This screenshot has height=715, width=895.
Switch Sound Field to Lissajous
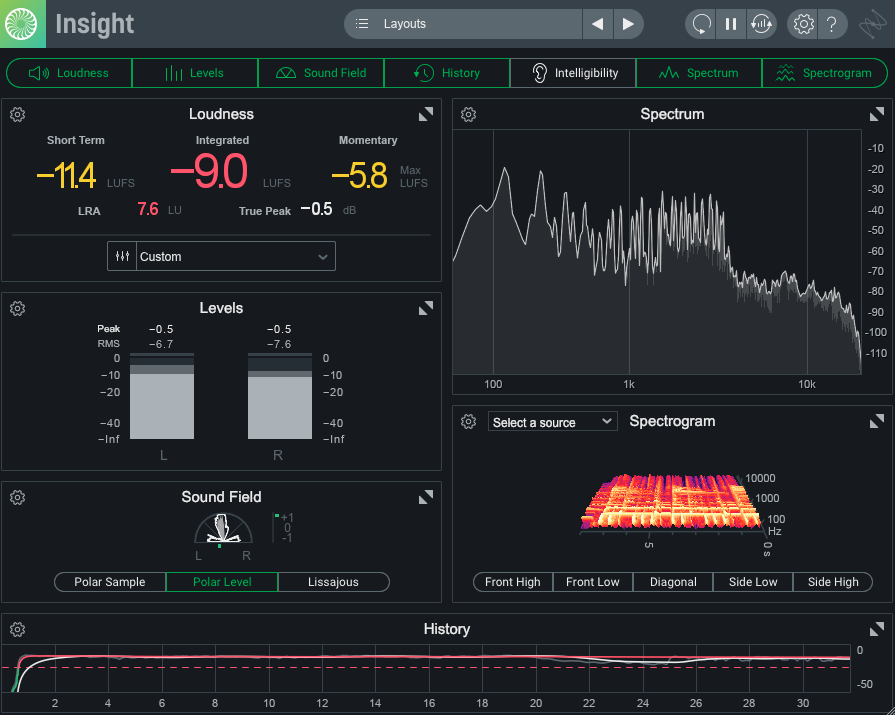pyautogui.click(x=333, y=582)
